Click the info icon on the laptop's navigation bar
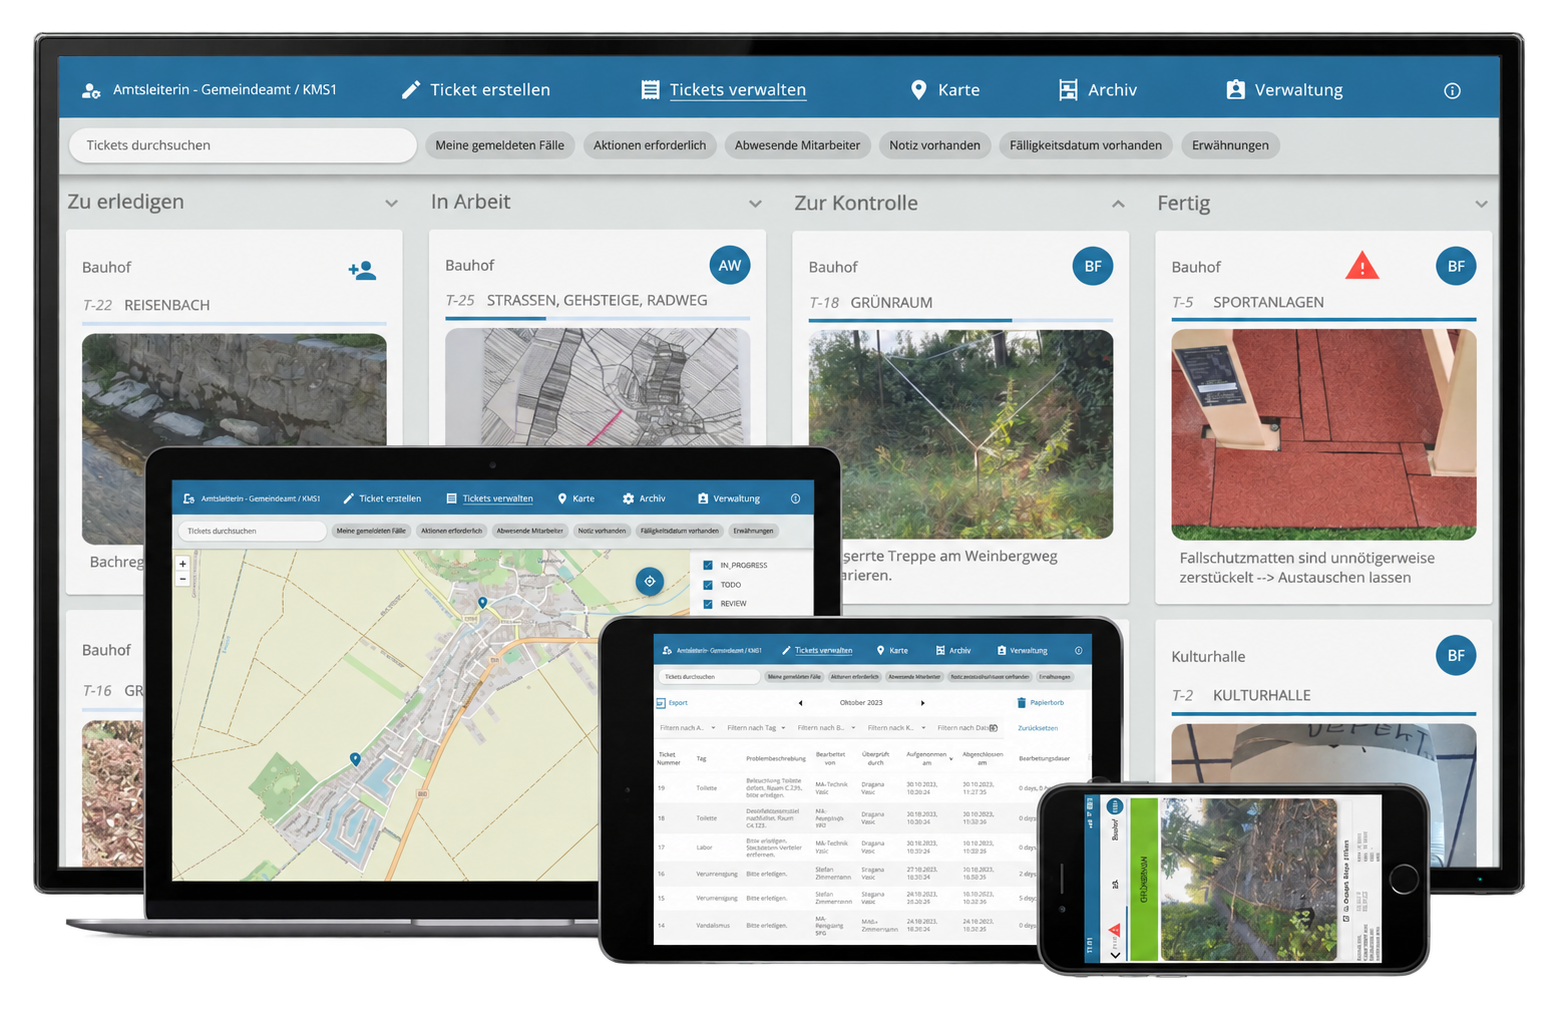1556x1011 pixels. 795,498
